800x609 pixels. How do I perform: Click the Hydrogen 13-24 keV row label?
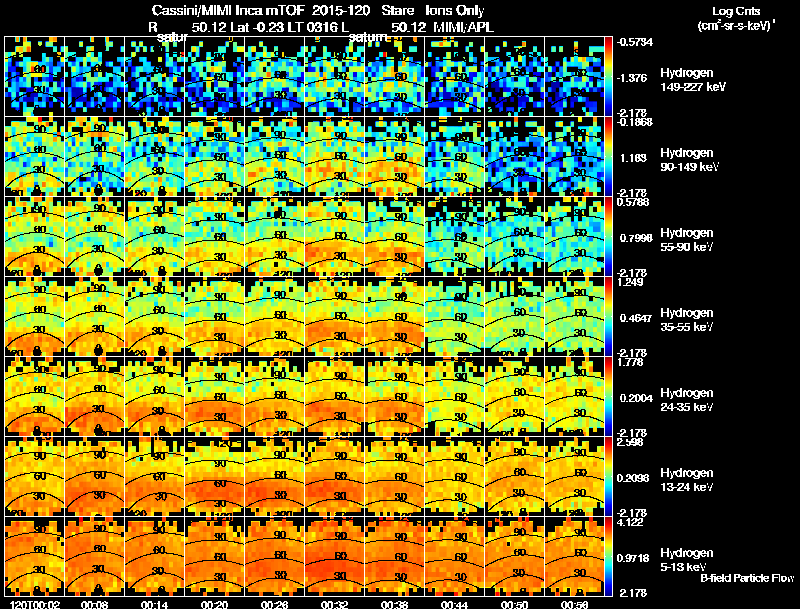pos(686,480)
